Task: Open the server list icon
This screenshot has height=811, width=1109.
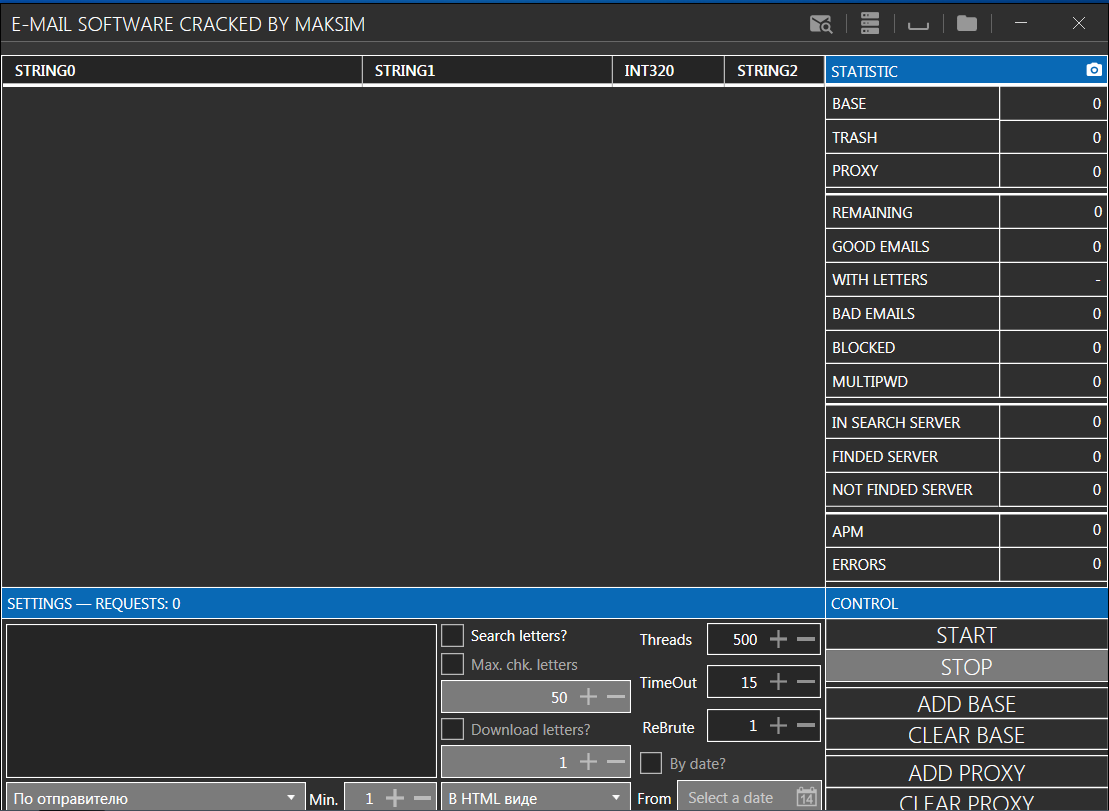Action: pos(869,23)
